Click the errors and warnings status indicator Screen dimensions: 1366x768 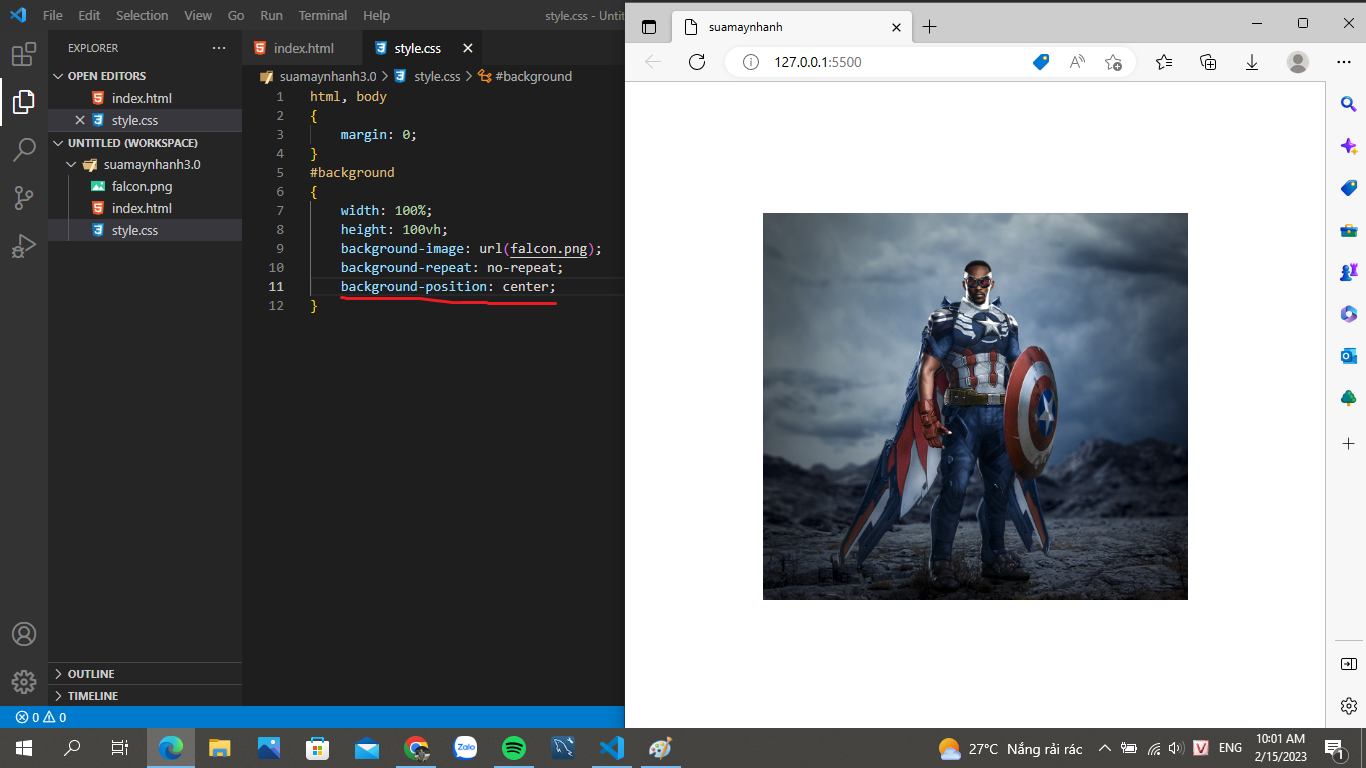point(41,717)
